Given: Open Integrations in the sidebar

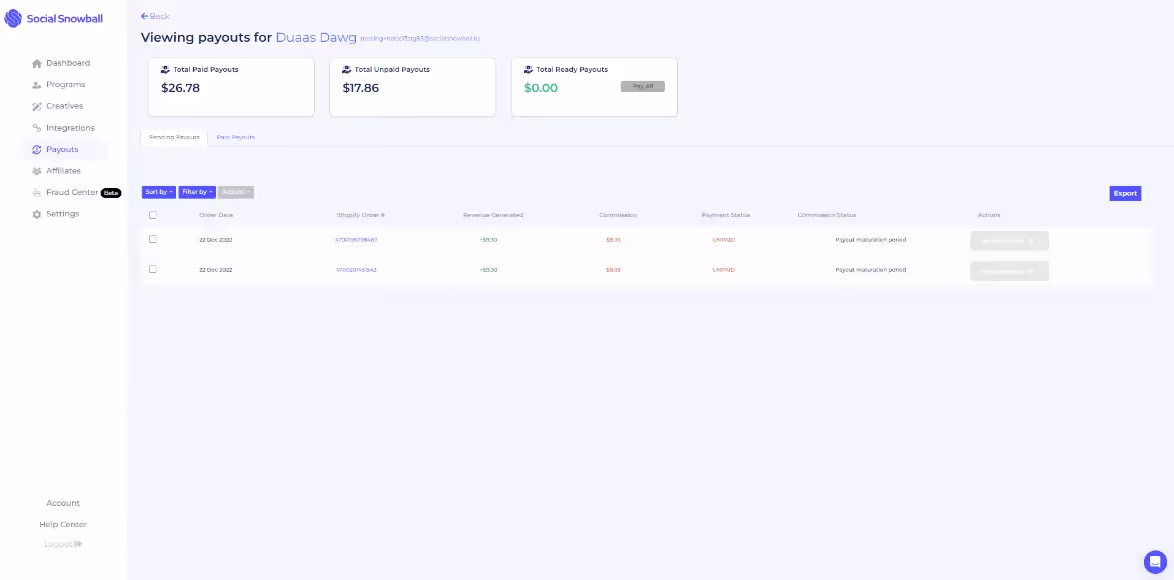Looking at the screenshot, I should (70, 128).
